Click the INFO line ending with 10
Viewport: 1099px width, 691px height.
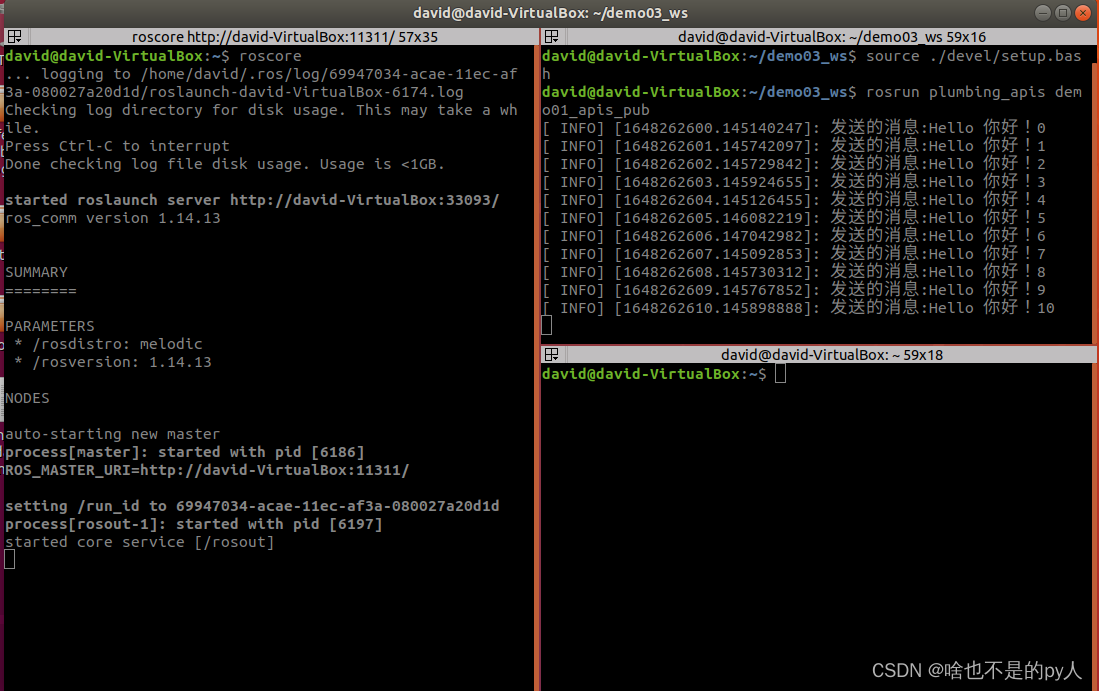(798, 308)
